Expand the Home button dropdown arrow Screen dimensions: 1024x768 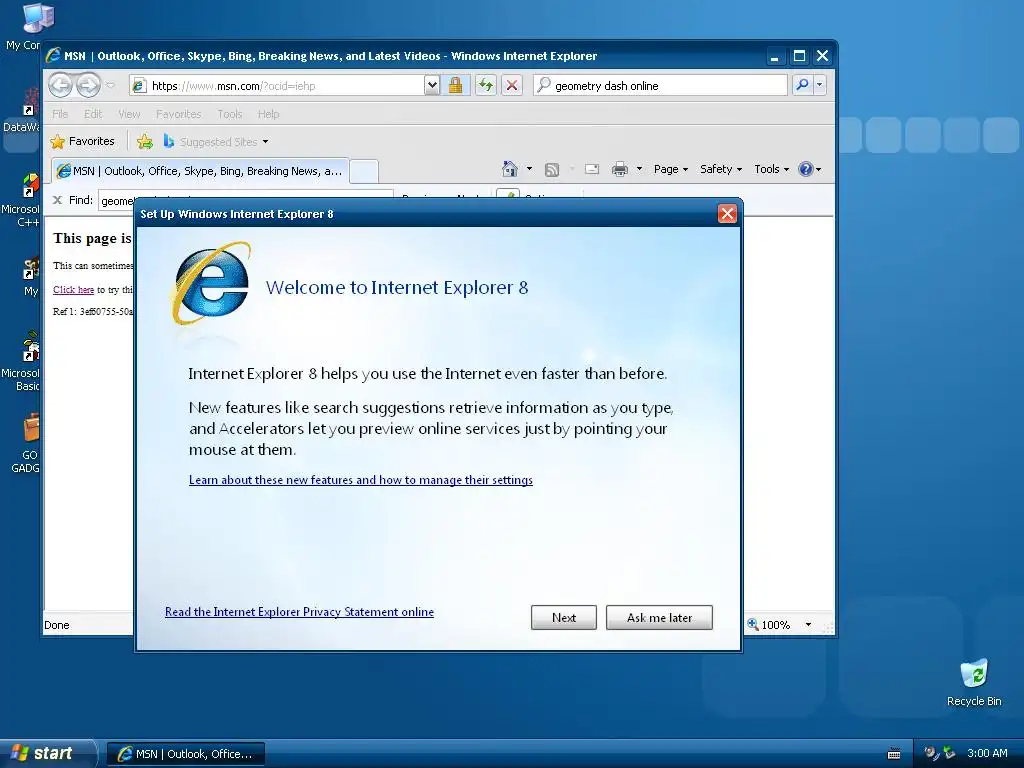pos(530,169)
